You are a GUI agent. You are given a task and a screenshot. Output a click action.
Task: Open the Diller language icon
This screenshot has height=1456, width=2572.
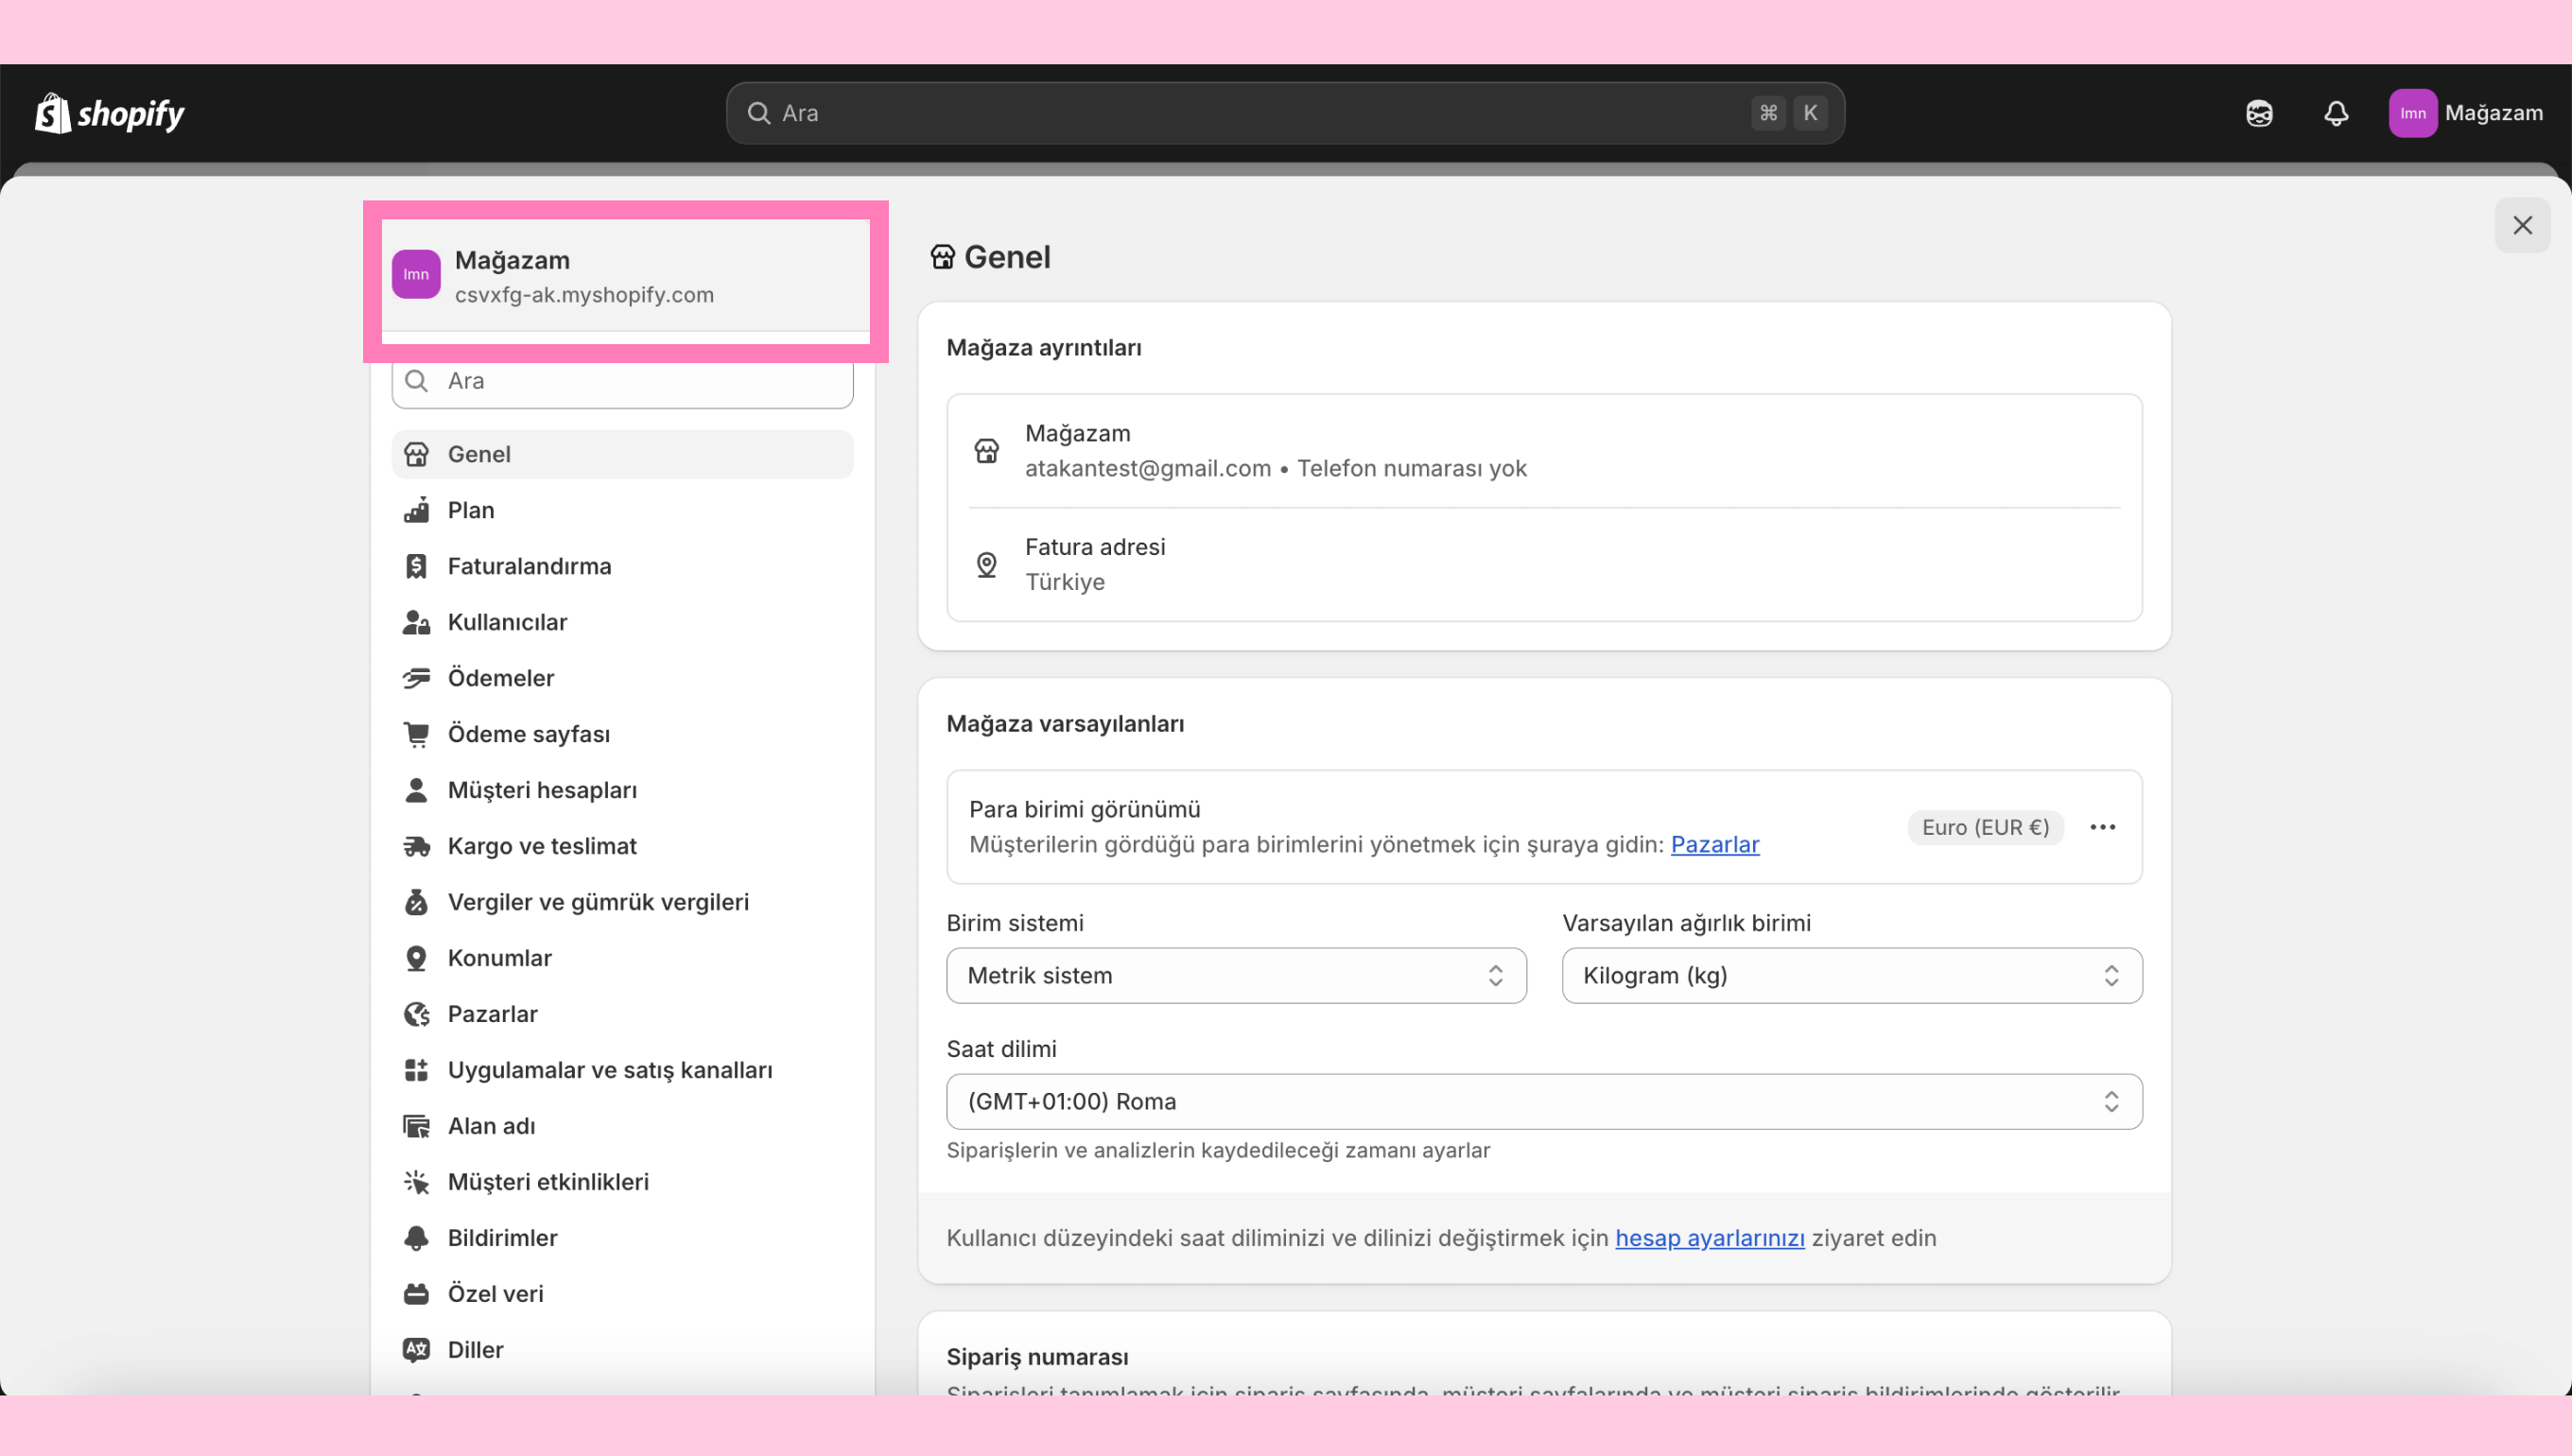(x=416, y=1350)
